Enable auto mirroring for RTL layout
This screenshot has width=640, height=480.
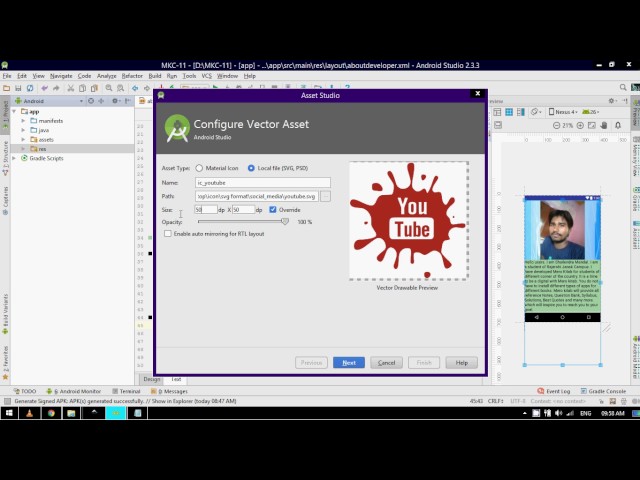click(168, 234)
